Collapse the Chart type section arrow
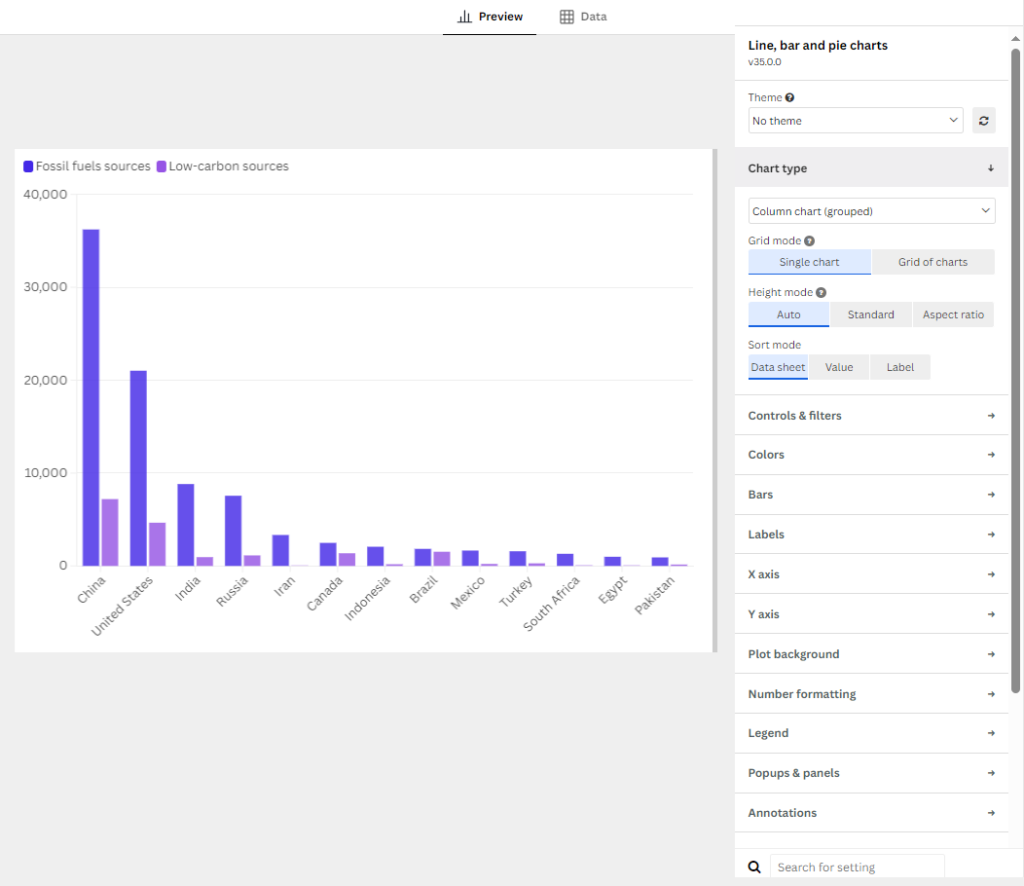Screen dimensions: 1024x886 point(991,168)
